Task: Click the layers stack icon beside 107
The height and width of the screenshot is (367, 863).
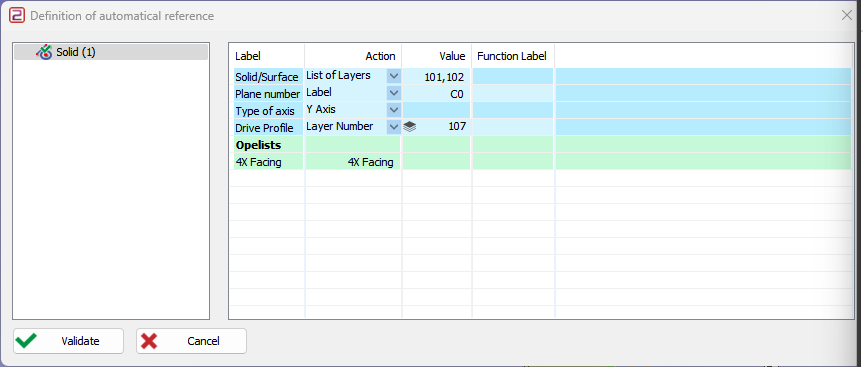Action: 409,127
